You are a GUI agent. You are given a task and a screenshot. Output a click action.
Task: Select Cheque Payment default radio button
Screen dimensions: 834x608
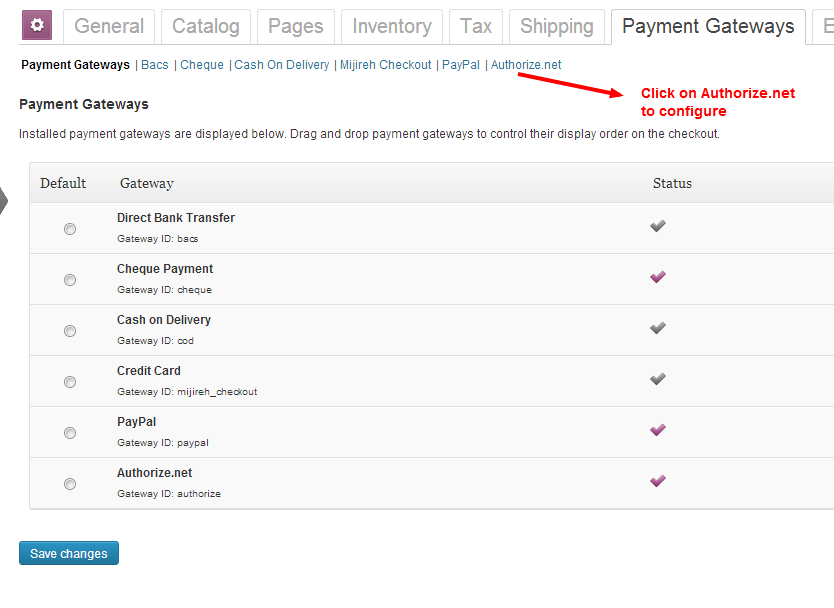70,280
